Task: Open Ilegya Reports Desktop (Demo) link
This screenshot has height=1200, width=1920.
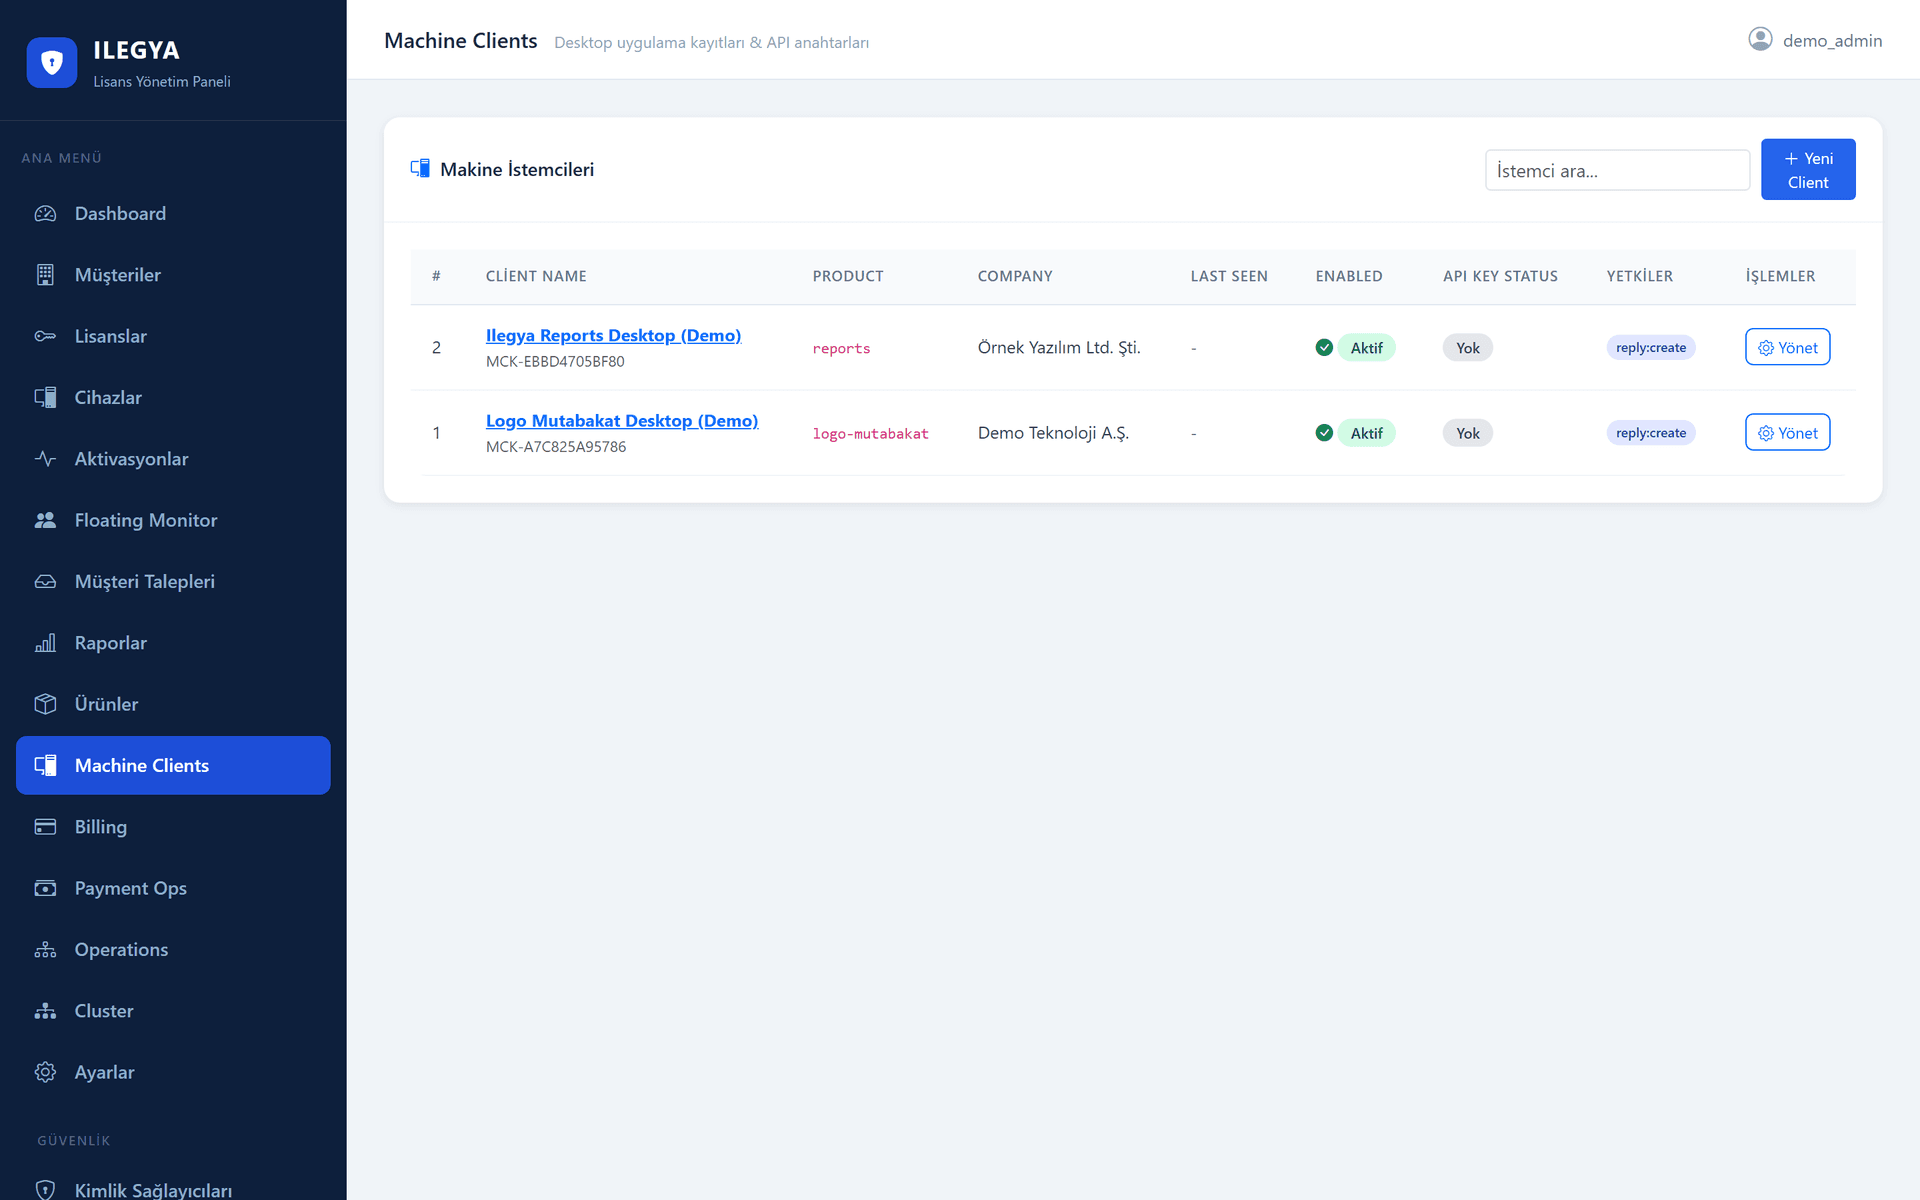Action: pyautogui.click(x=613, y=335)
